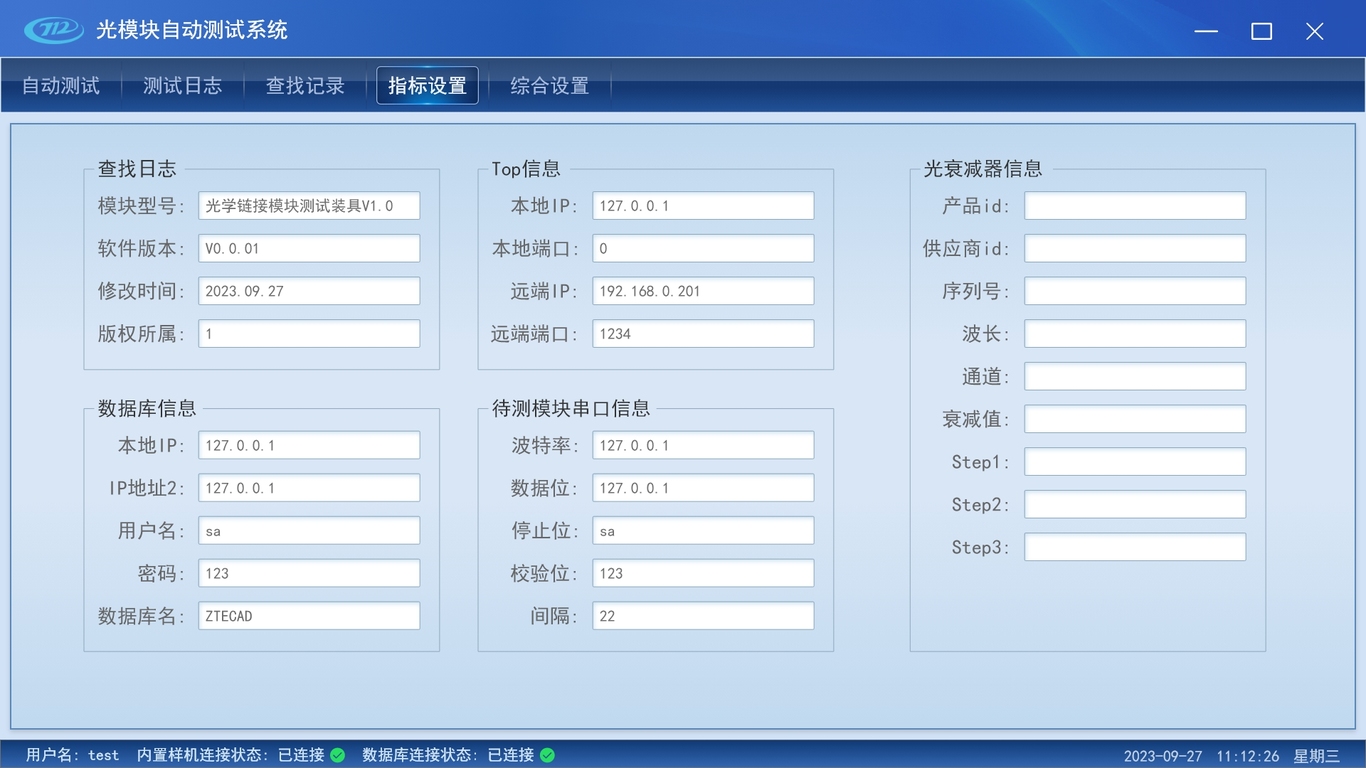This screenshot has height=768, width=1366.
Task: Select the 指标设置 tab
Action: 428,86
